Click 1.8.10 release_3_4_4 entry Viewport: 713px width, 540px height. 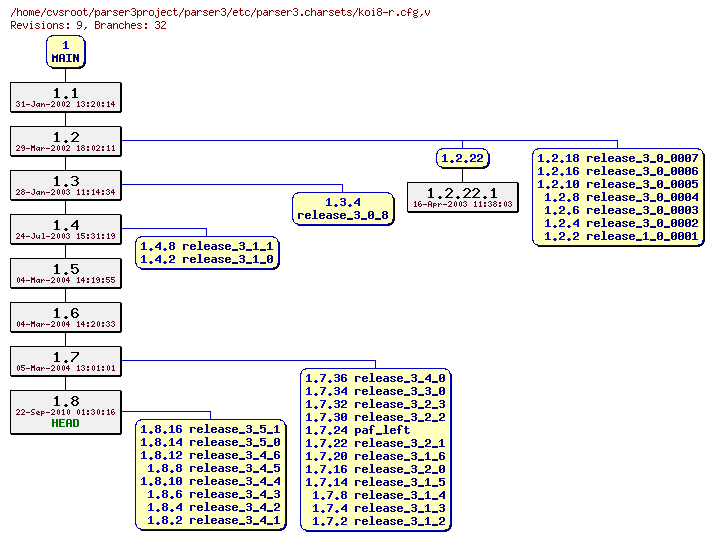(211, 481)
